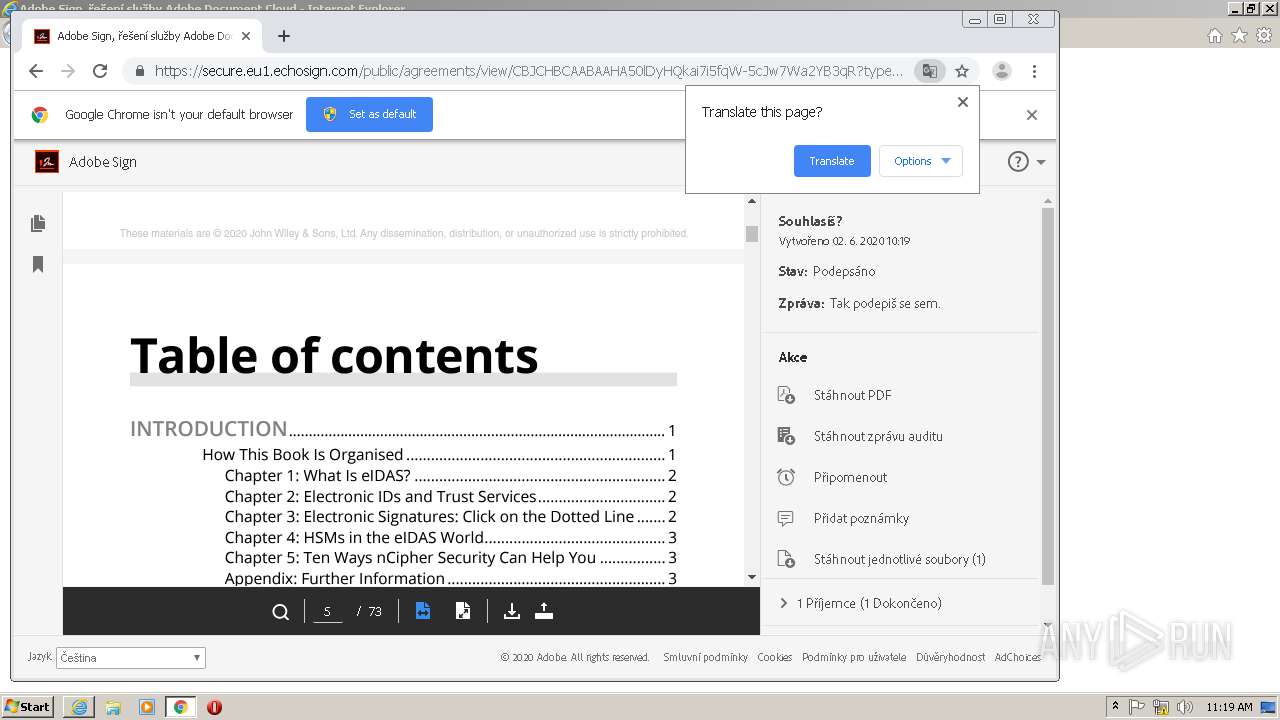Screen dimensions: 1280x720
Task: Close the Adobe Sign browser tab
Action: coord(246,36)
